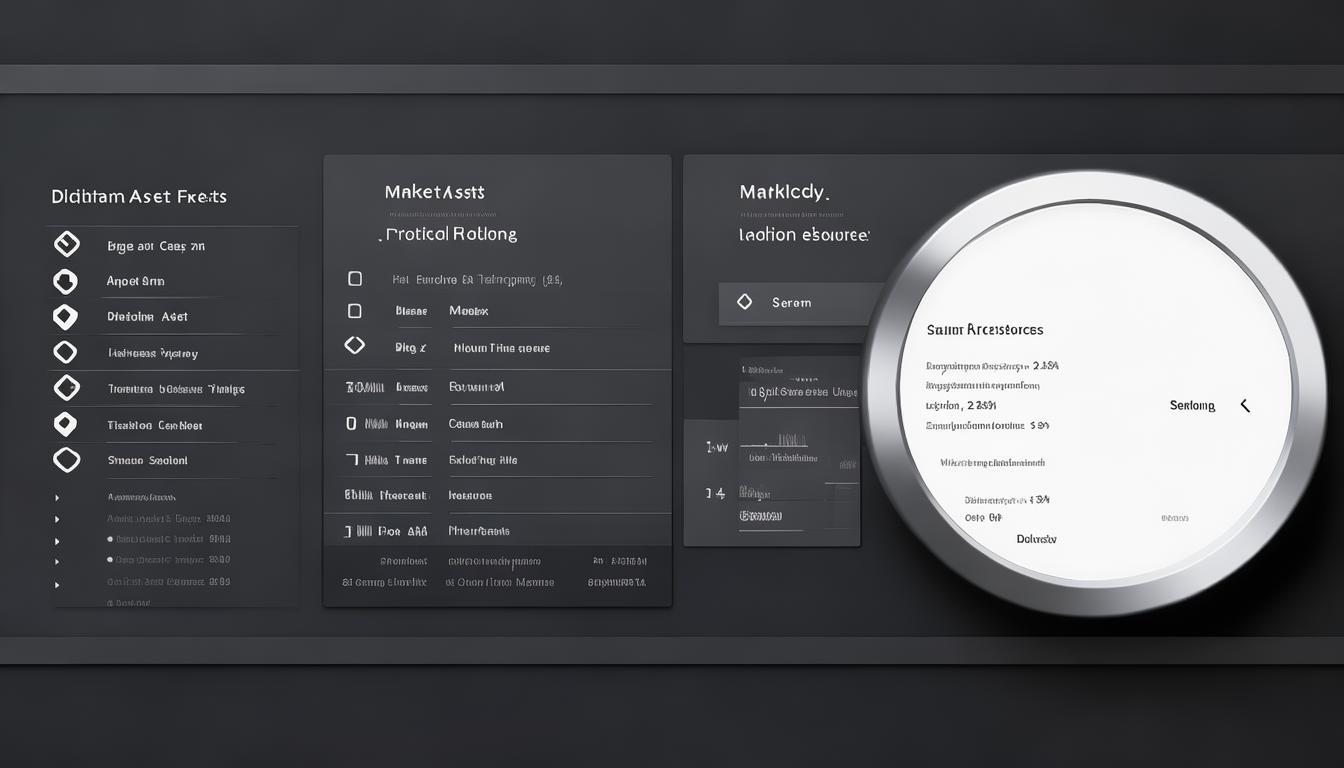Screen dimensions: 1344x768
Task: Check the box in the "Caeas suh" row
Action: point(351,424)
